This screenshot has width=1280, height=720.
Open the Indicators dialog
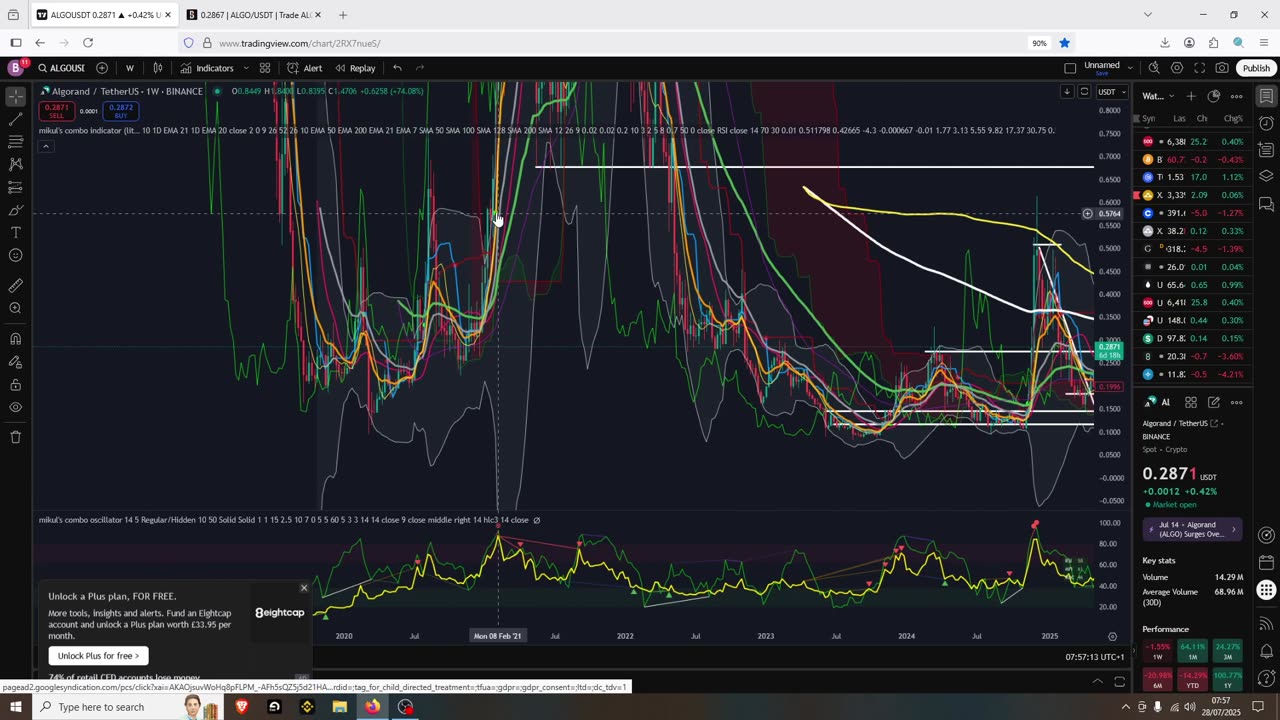(207, 68)
